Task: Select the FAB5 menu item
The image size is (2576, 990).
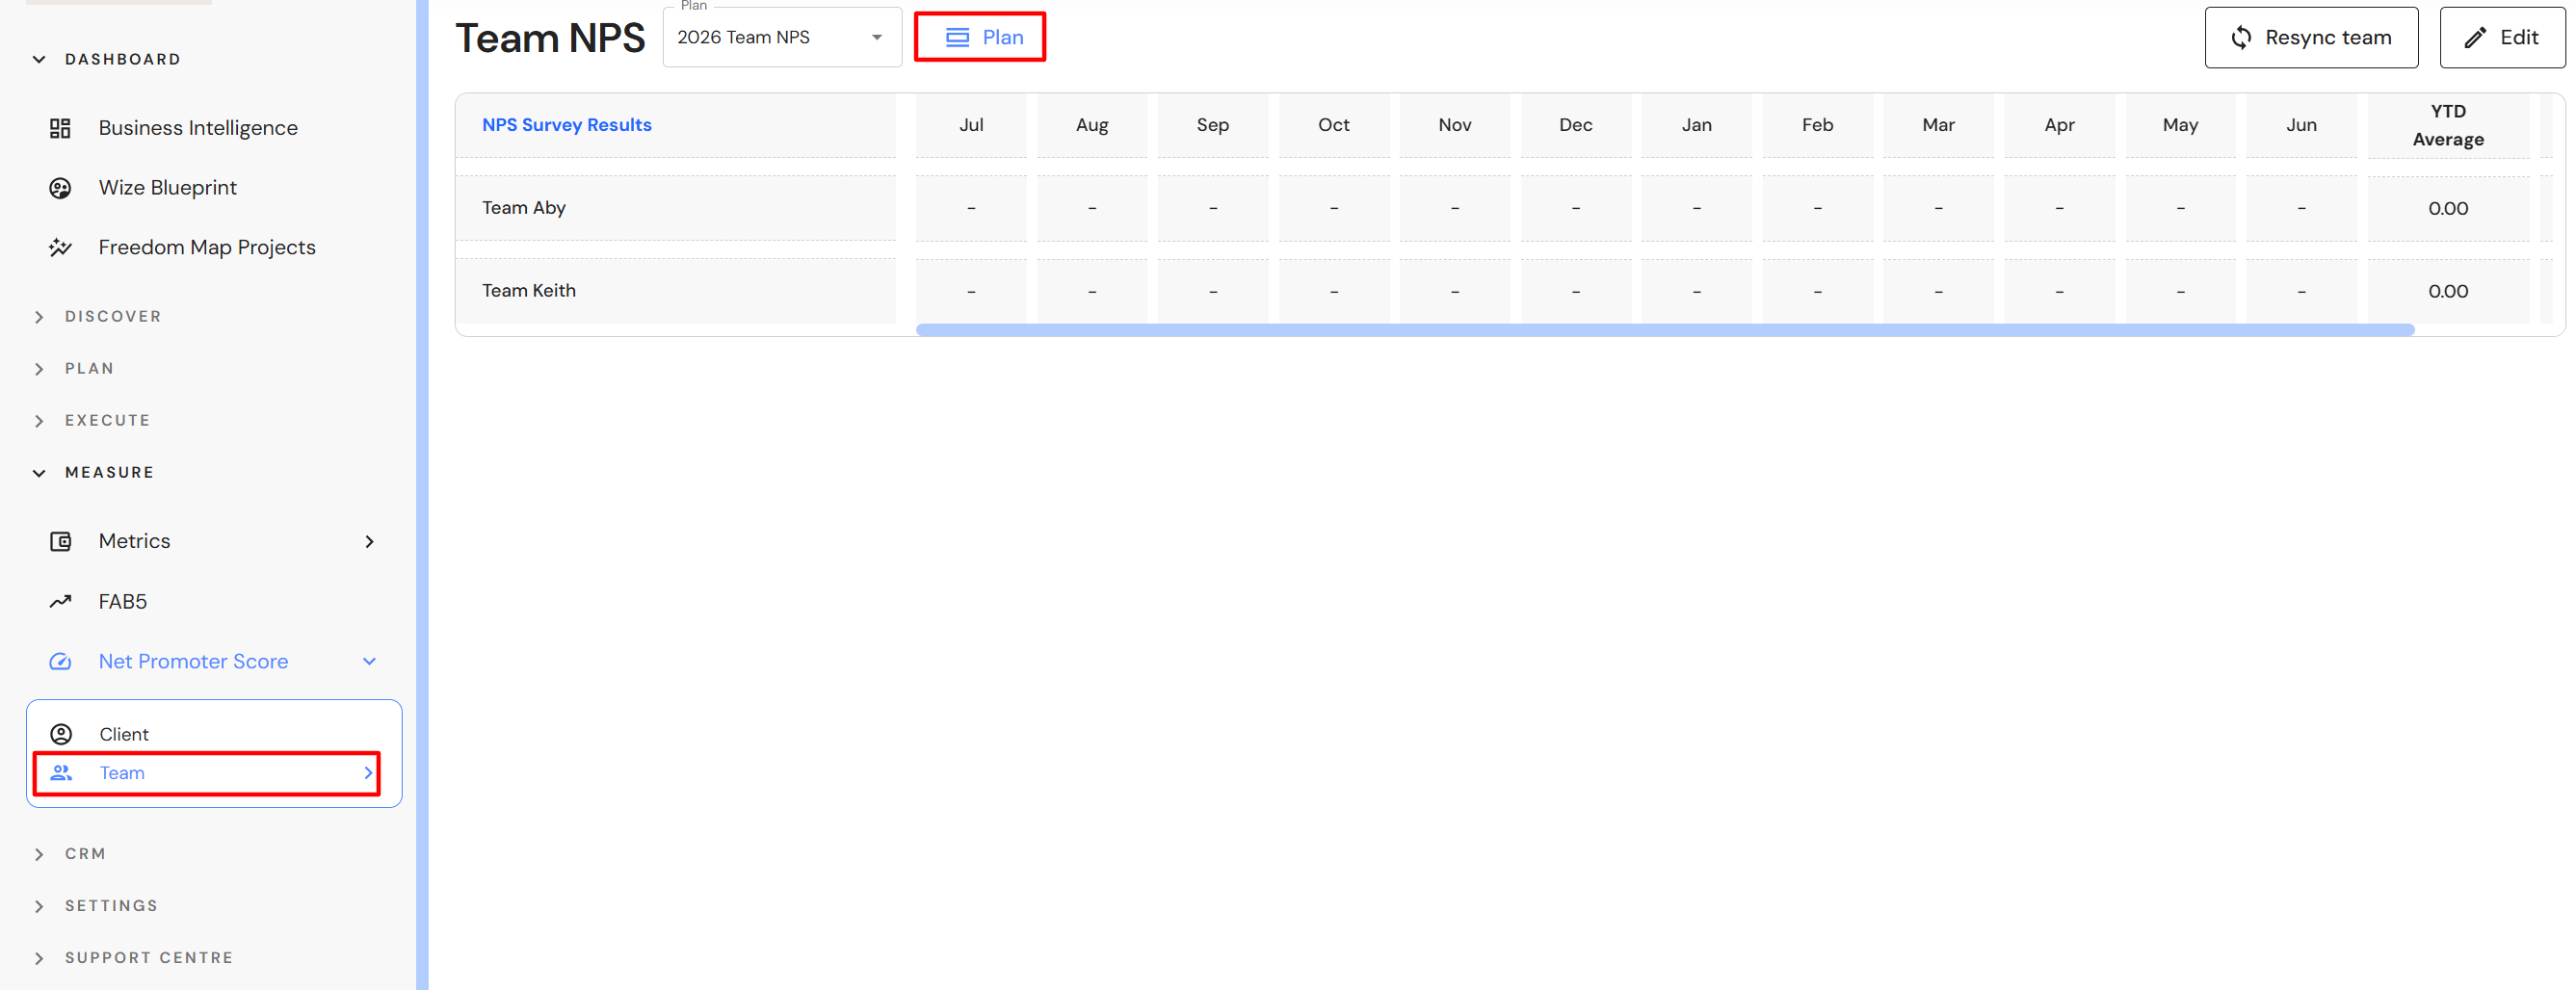Action: pos(122,601)
